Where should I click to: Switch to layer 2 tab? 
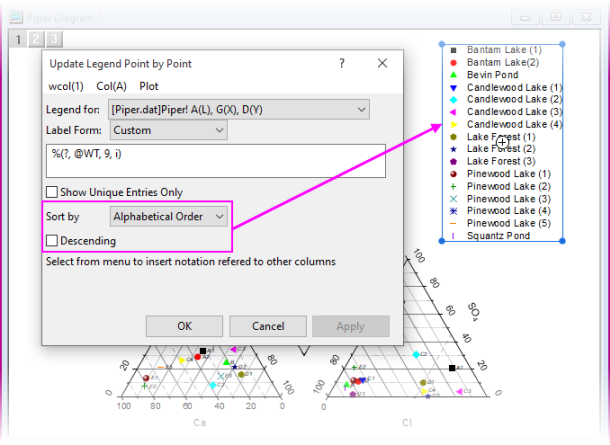[34, 39]
